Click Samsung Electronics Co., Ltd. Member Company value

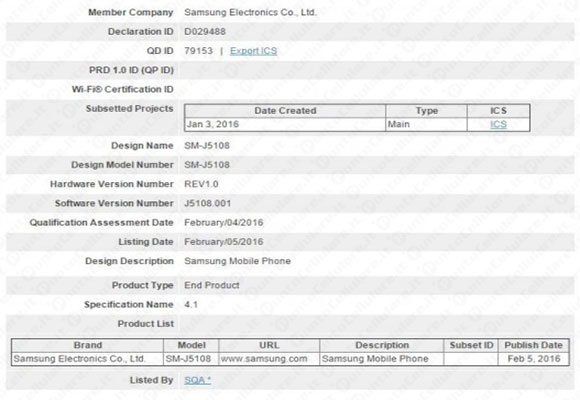click(x=250, y=12)
